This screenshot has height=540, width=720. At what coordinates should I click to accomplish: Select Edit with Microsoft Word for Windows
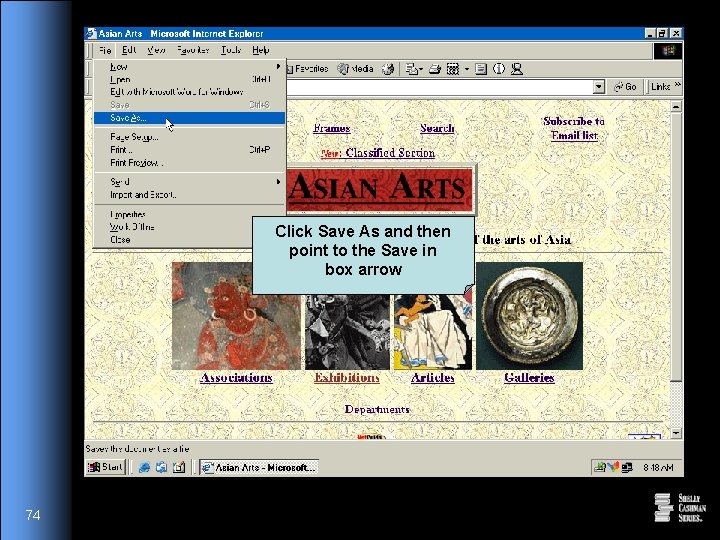pos(190,92)
